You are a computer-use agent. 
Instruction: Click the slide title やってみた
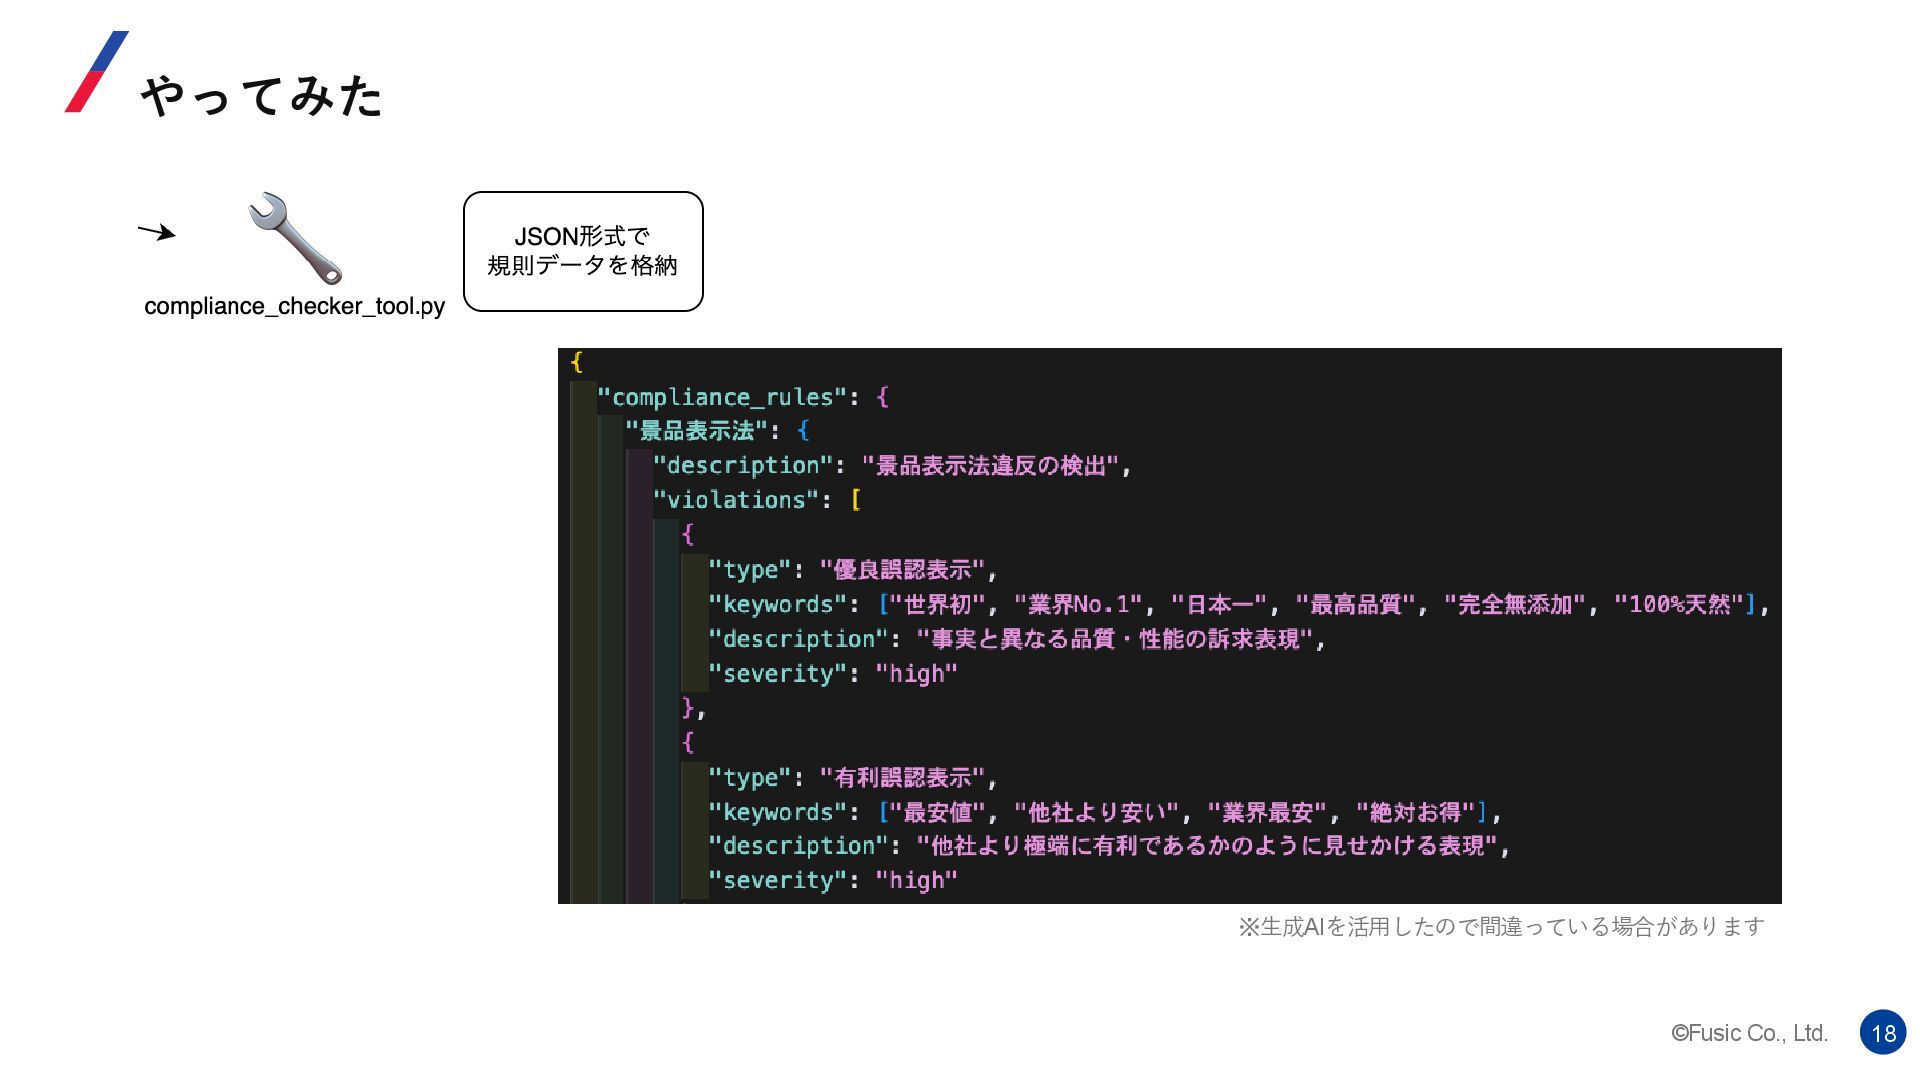coord(262,96)
